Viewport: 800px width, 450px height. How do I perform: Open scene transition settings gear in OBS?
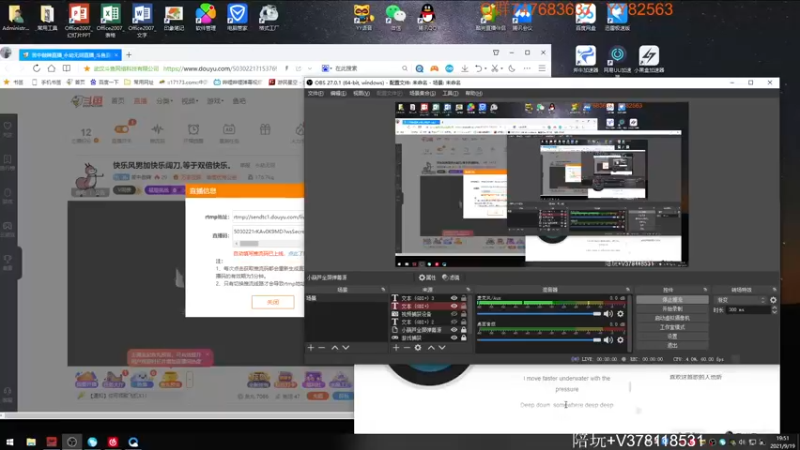(773, 300)
